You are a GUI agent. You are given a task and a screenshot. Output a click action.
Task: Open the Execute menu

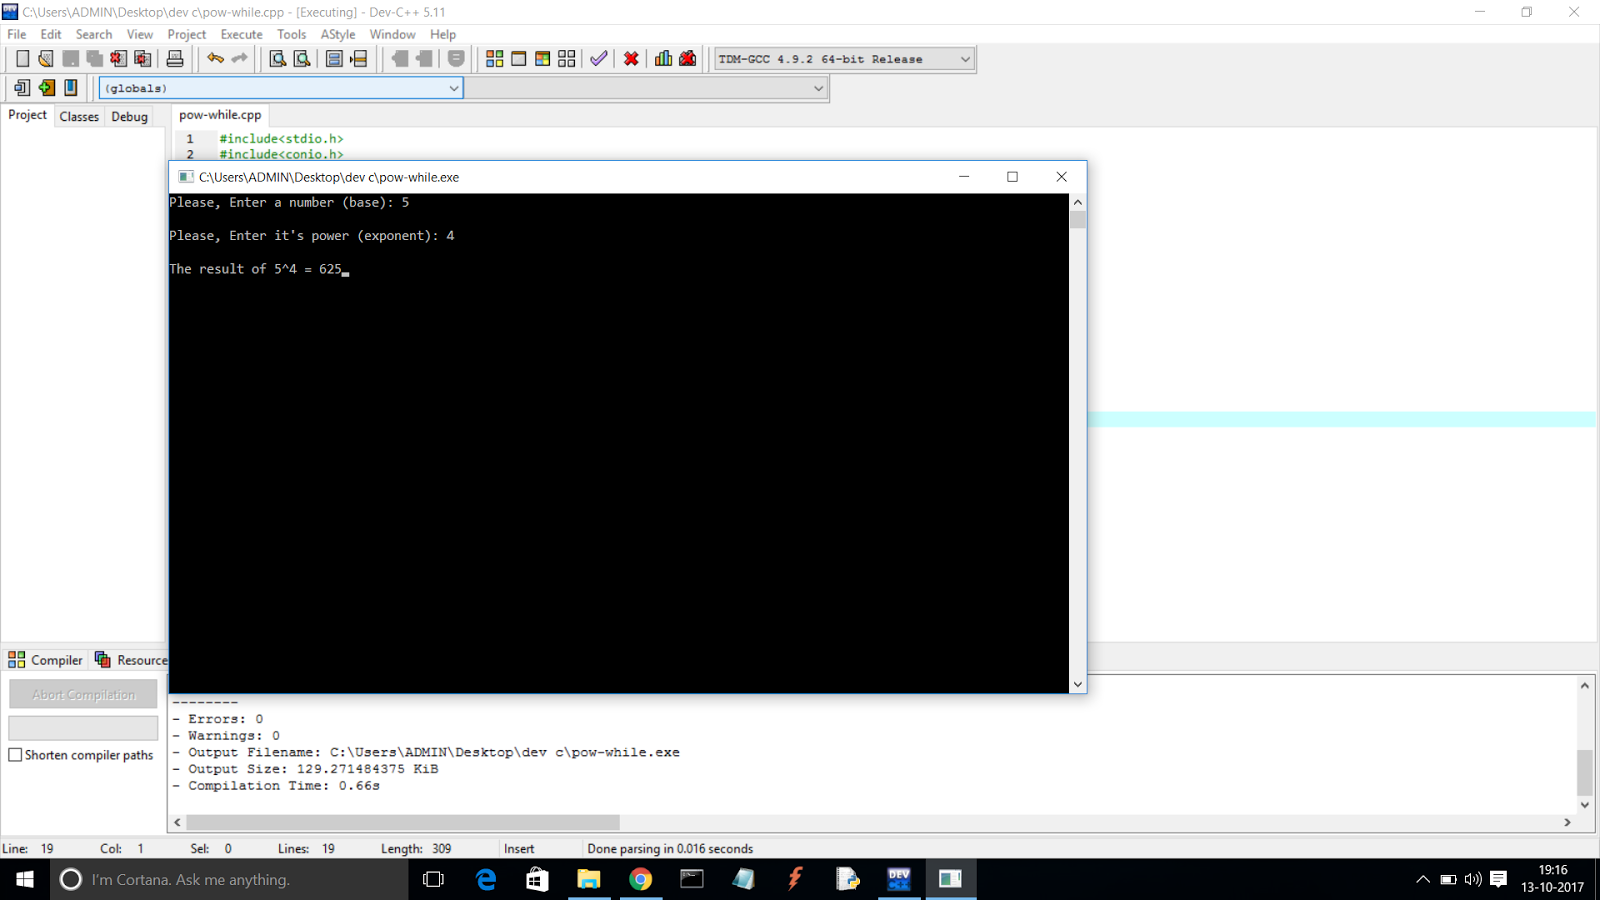click(241, 33)
